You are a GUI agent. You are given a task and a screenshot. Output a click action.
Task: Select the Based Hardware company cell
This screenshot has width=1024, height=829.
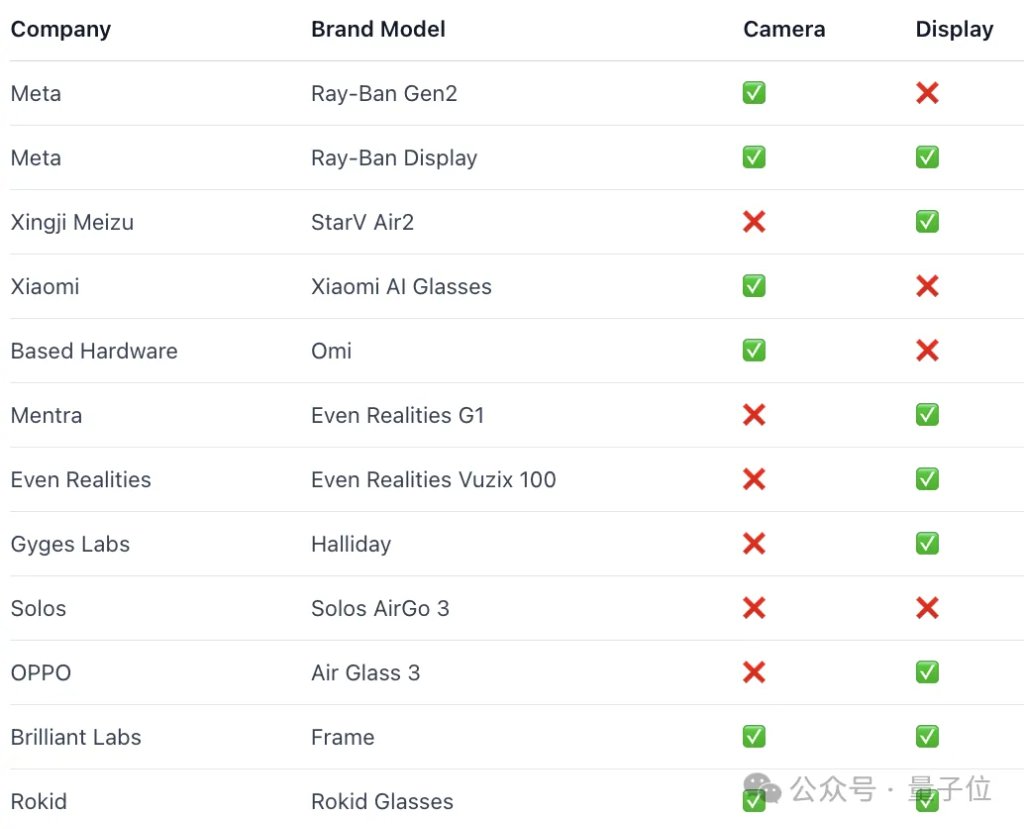point(94,351)
